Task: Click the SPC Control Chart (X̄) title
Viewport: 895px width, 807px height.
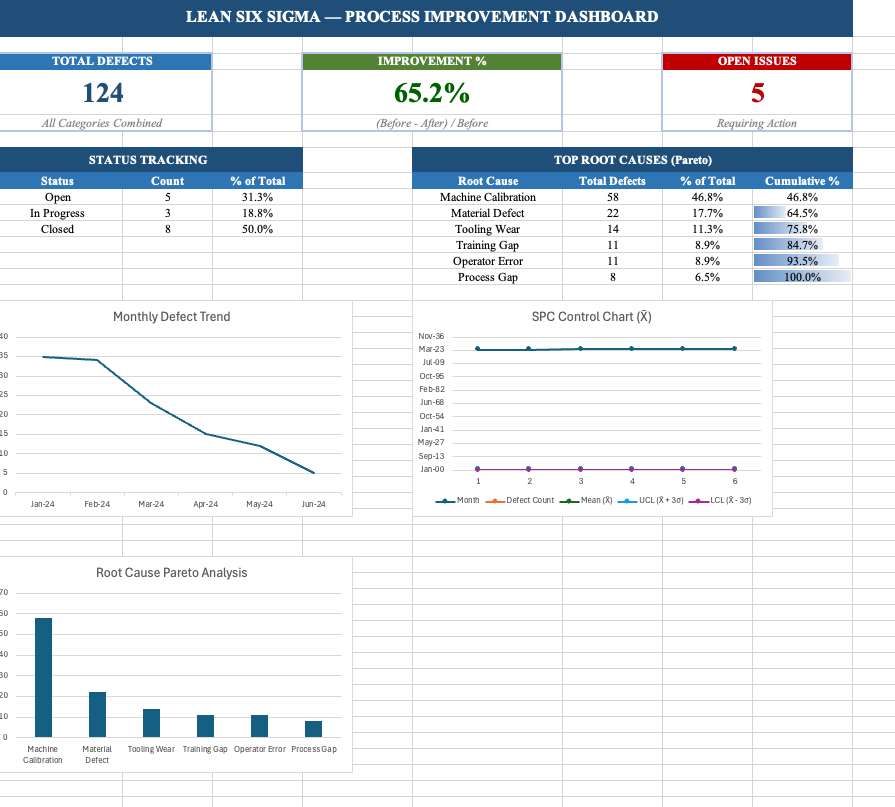Action: [x=592, y=317]
